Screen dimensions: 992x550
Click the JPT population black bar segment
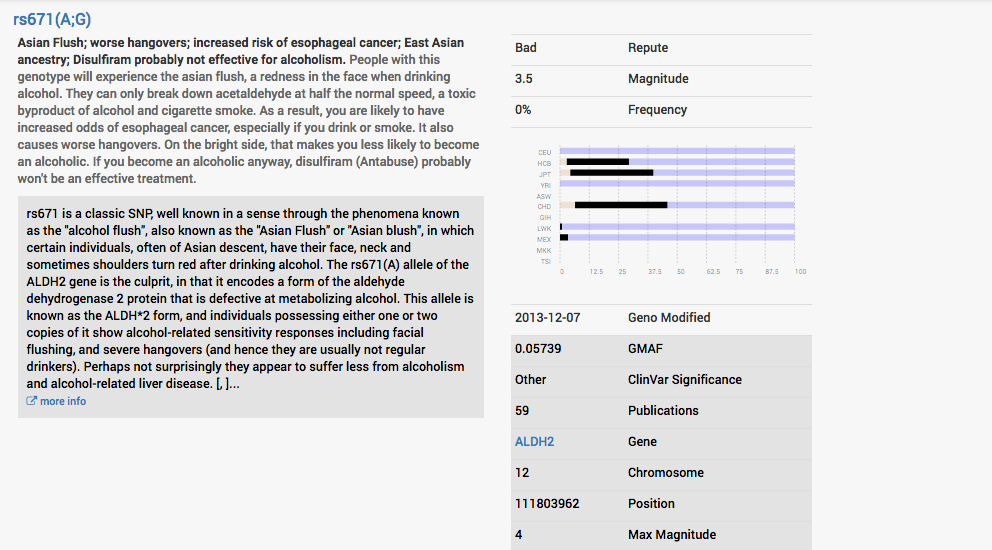coord(611,173)
